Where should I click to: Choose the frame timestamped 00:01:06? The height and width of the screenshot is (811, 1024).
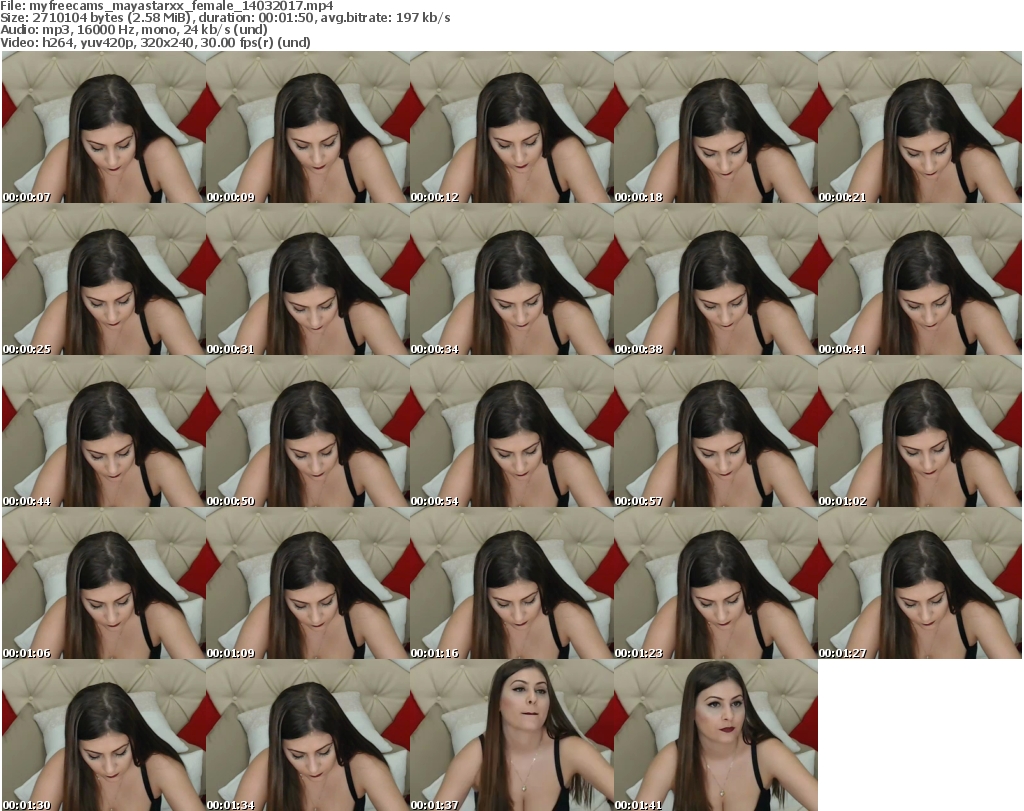pos(104,583)
